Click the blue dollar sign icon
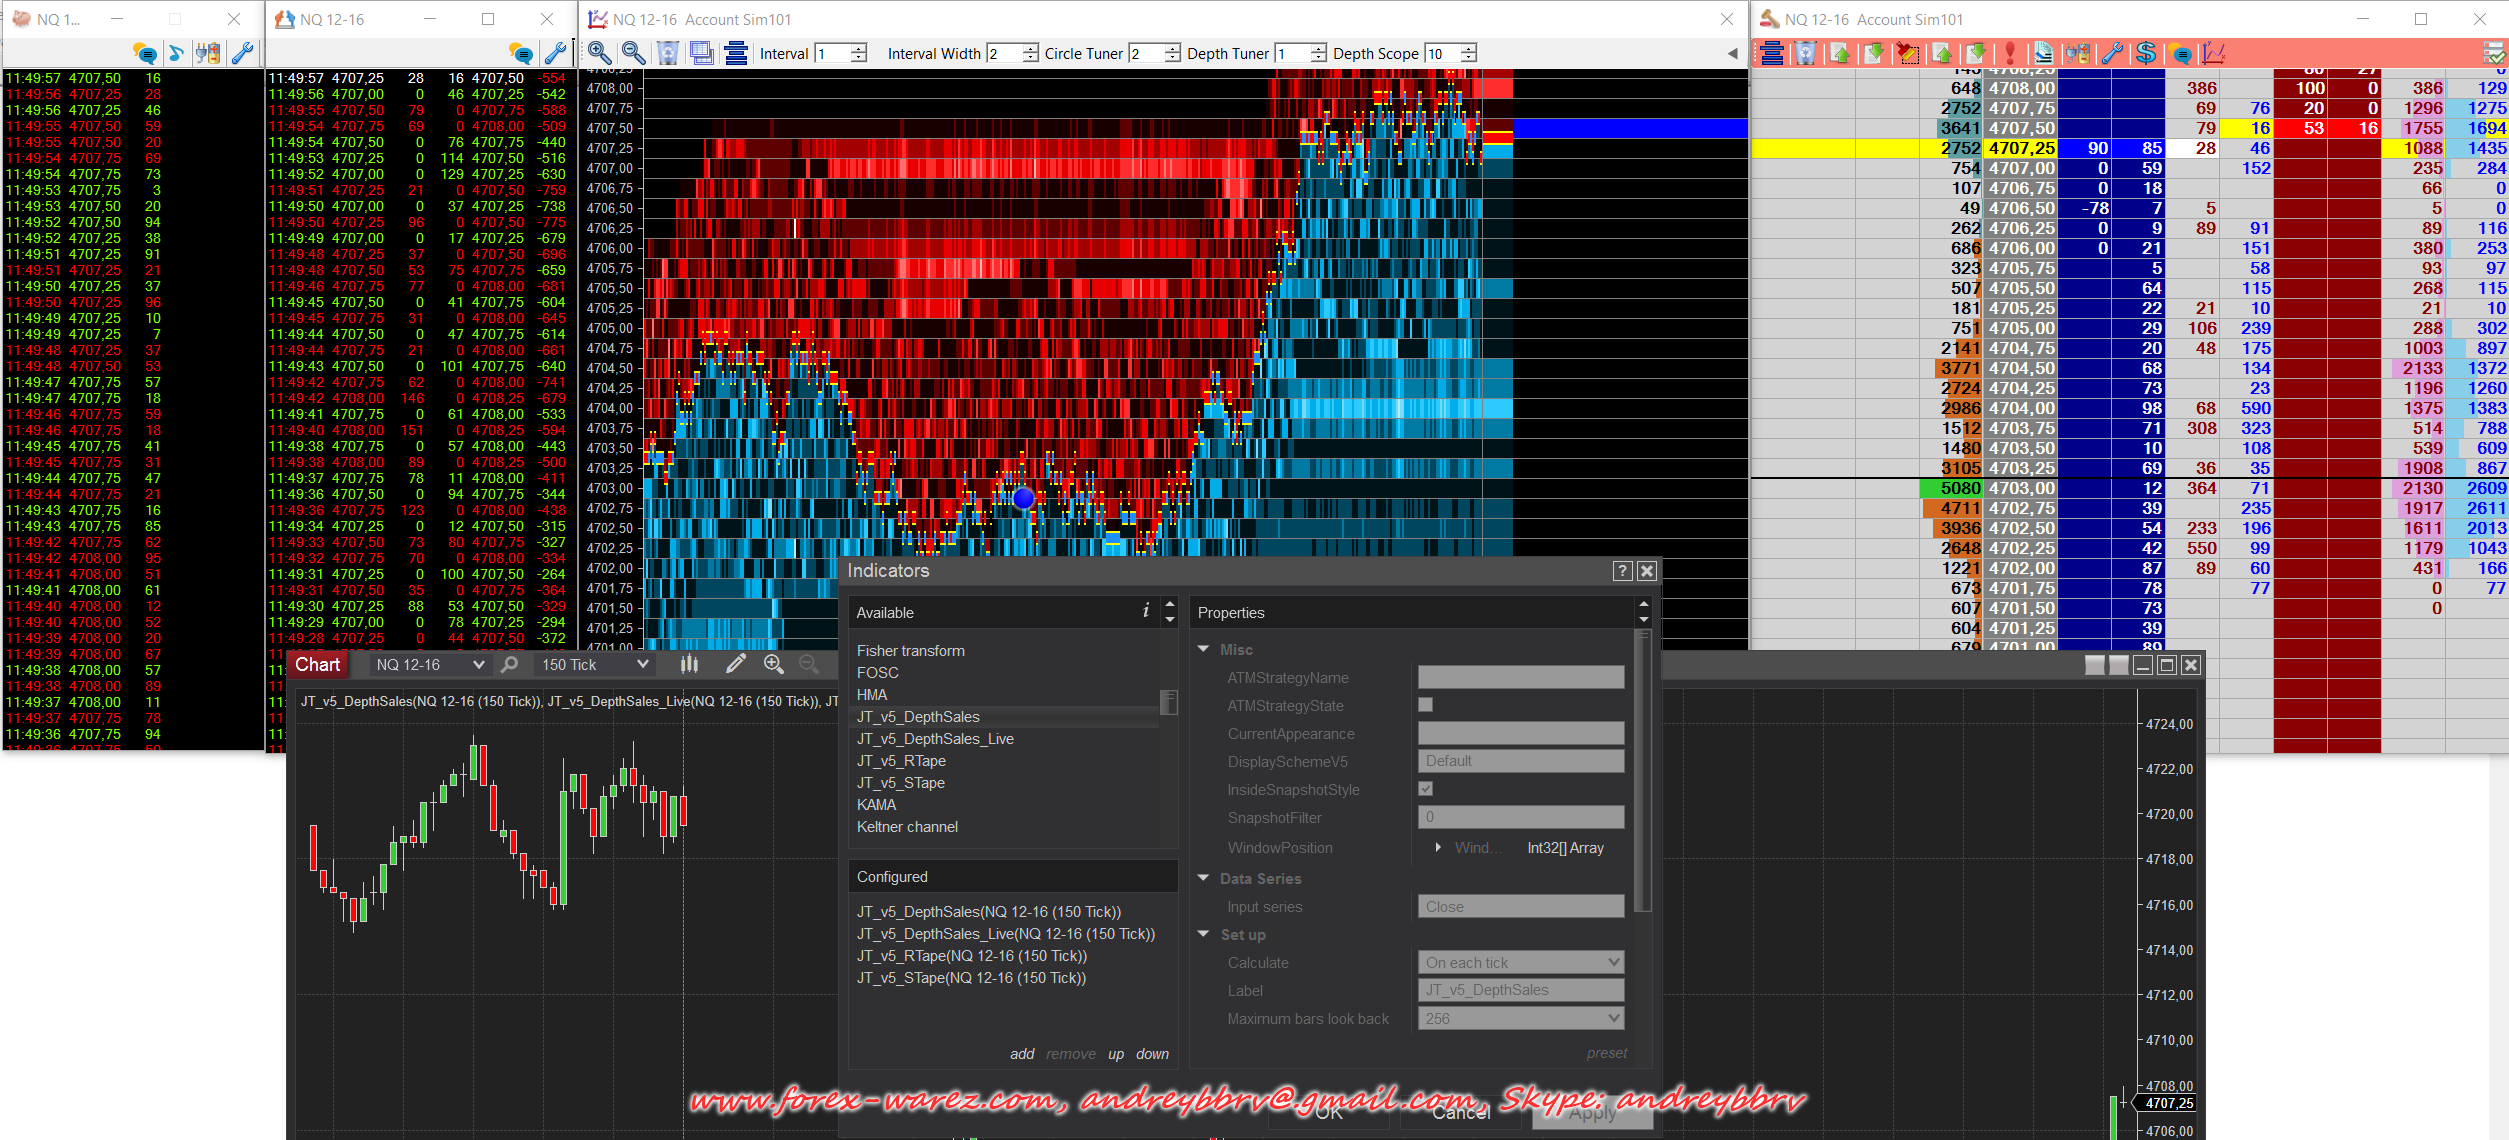Image resolution: width=2509 pixels, height=1140 pixels. (2146, 53)
